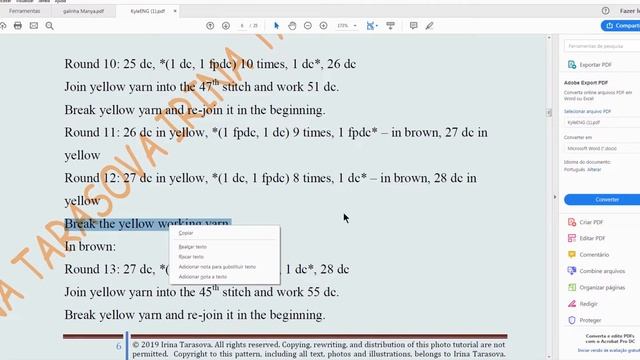Image resolution: width=640 pixels, height=360 pixels.
Task: Zoom in with the plus icon
Action: (x=323, y=26)
